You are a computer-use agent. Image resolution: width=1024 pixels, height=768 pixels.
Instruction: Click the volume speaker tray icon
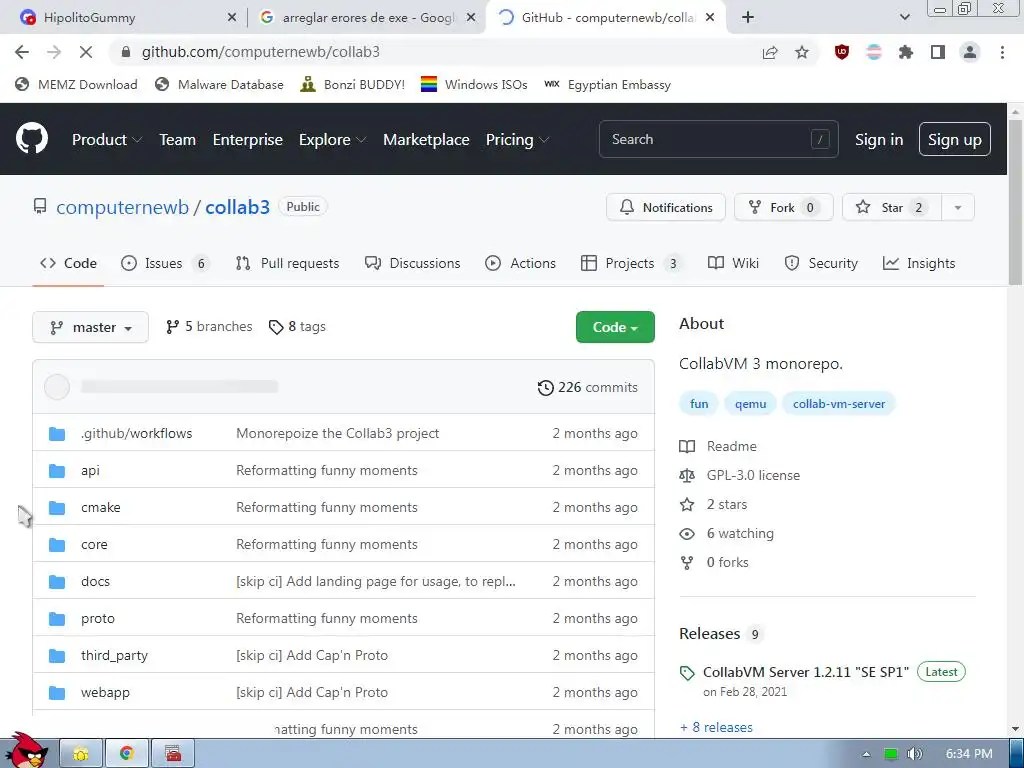915,754
